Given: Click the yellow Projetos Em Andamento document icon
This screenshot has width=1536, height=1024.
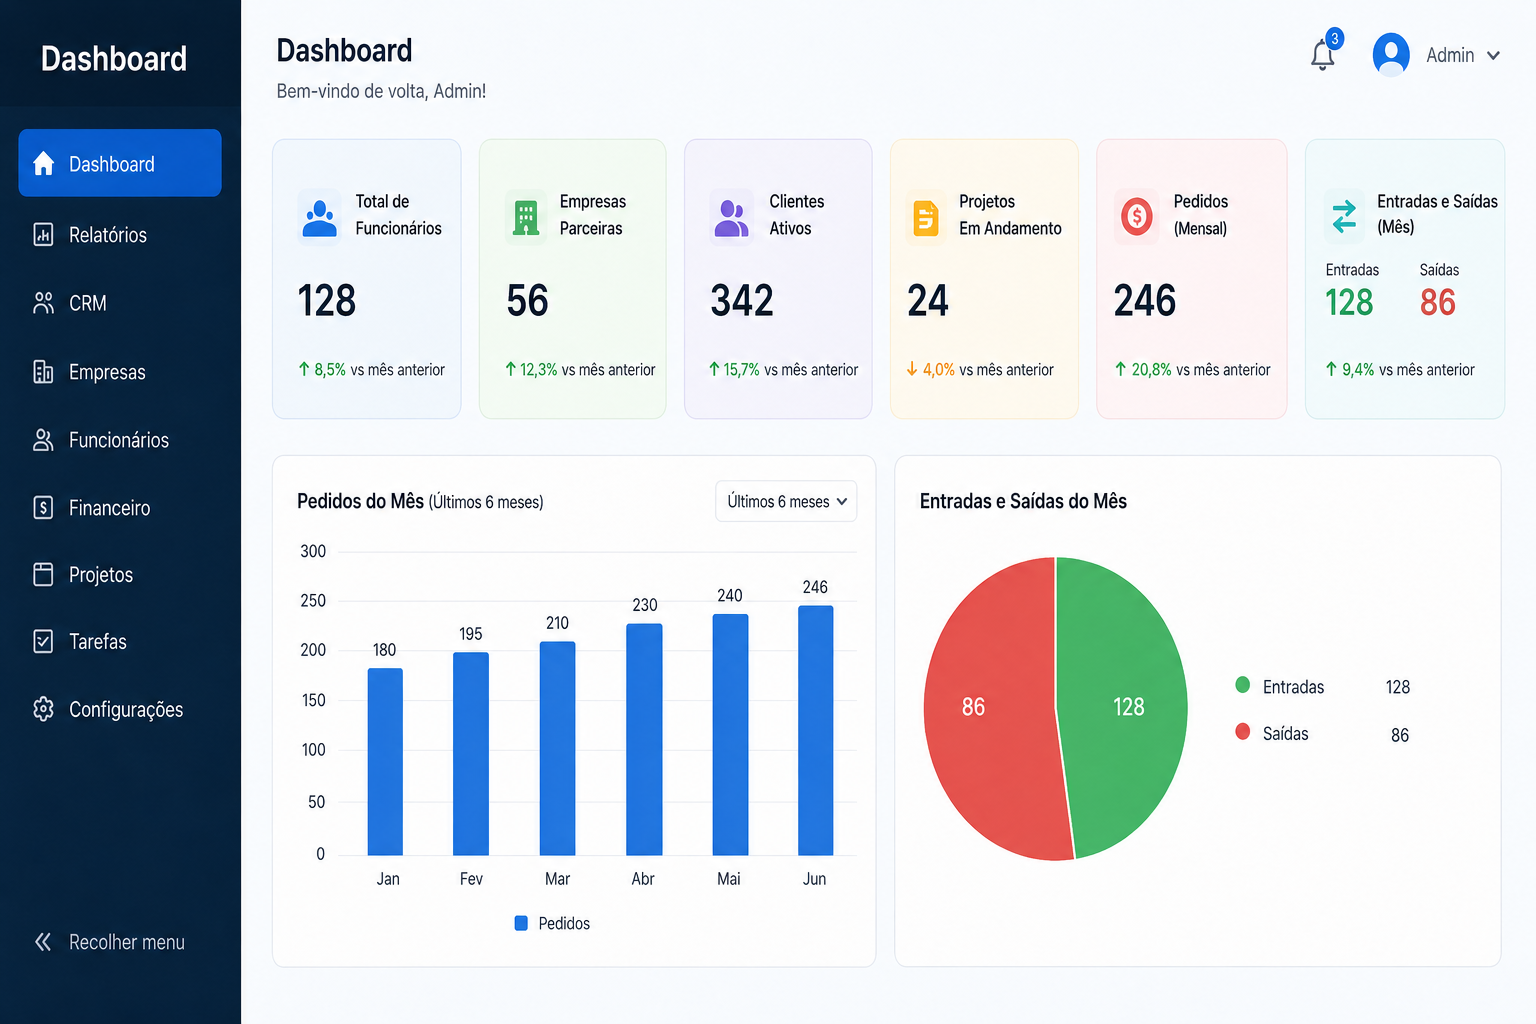Looking at the screenshot, I should point(926,217).
